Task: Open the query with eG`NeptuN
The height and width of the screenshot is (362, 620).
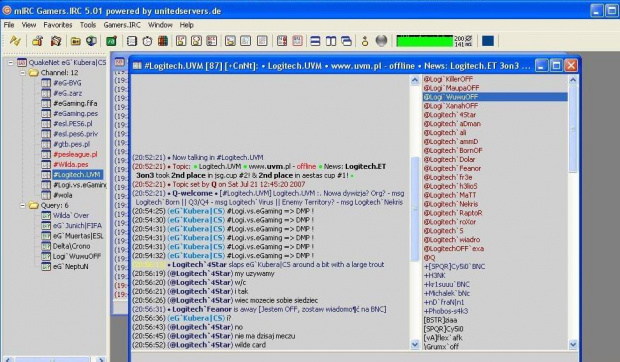Action: click(x=70, y=267)
